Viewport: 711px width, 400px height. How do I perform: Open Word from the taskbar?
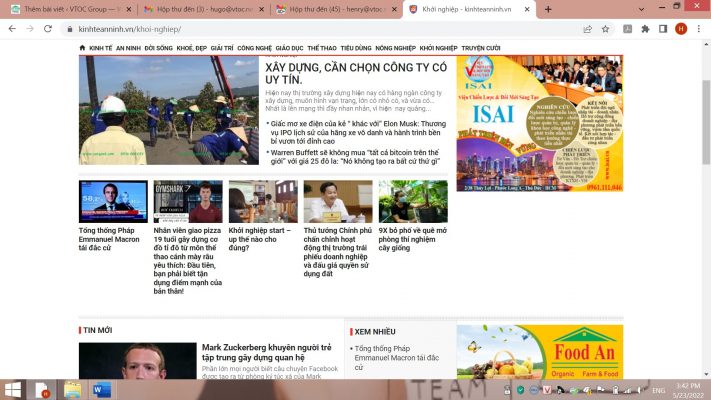click(102, 389)
